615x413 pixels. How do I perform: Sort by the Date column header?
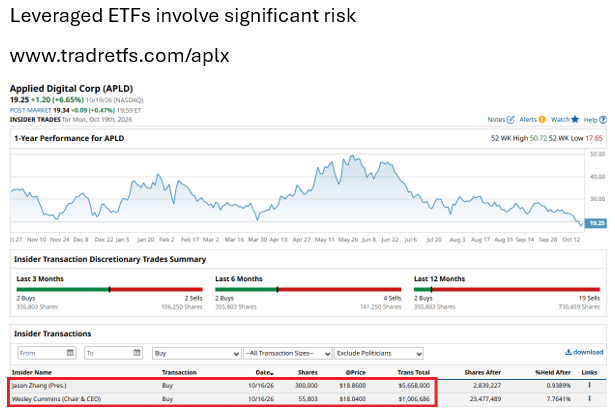click(x=265, y=373)
